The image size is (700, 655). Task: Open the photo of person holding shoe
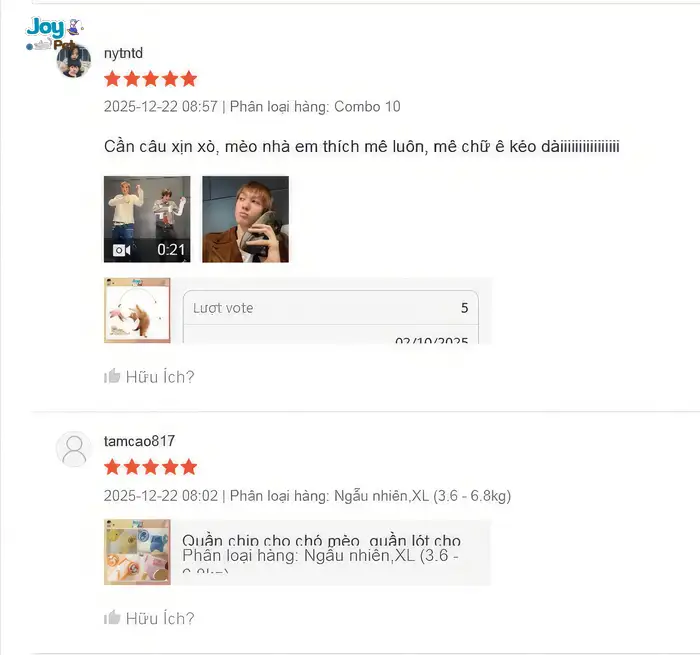coord(246,219)
